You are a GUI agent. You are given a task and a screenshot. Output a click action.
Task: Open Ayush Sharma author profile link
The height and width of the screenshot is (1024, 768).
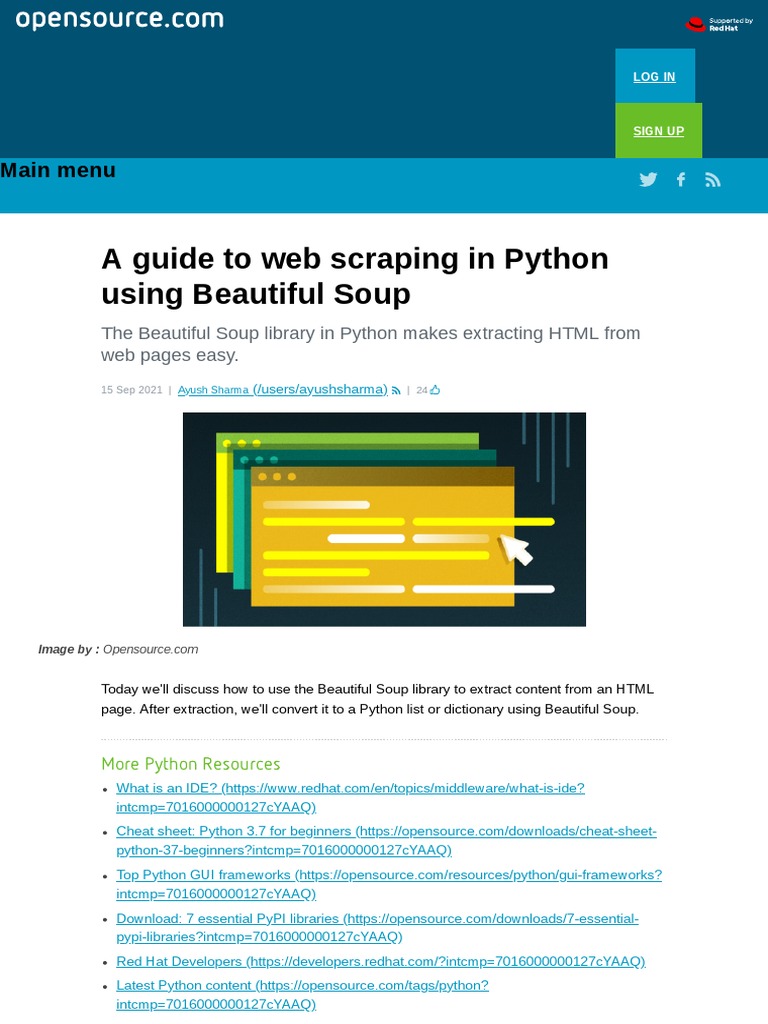pyautogui.click(x=283, y=389)
